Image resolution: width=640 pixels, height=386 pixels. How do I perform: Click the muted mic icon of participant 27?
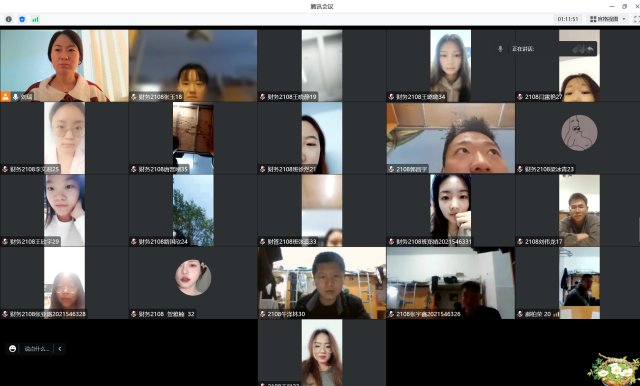[520, 97]
